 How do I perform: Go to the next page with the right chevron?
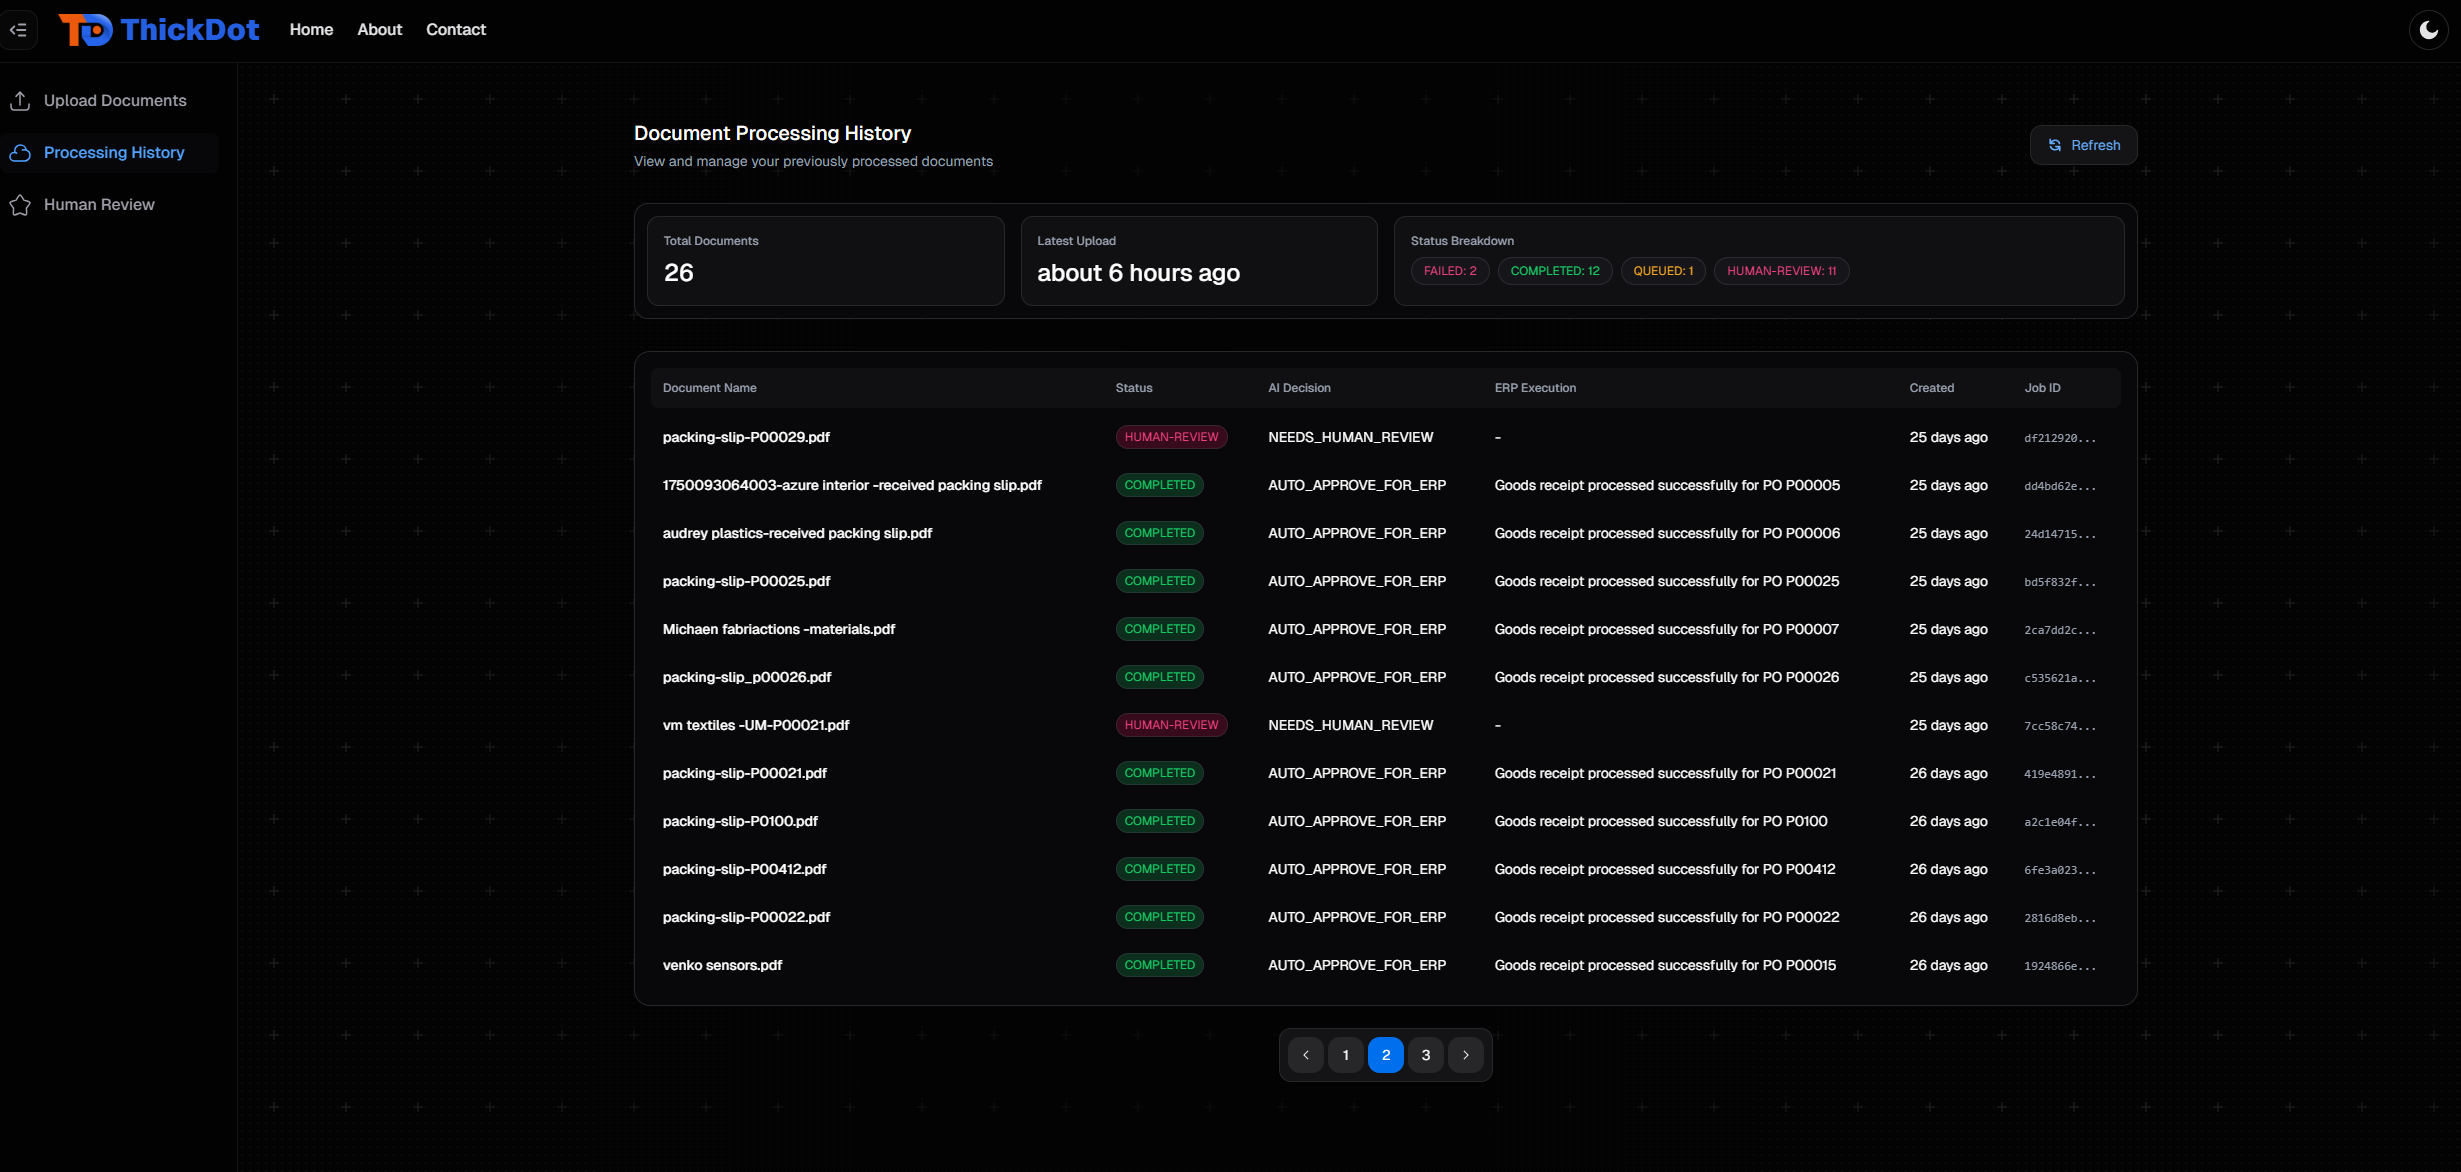pyautogui.click(x=1466, y=1055)
